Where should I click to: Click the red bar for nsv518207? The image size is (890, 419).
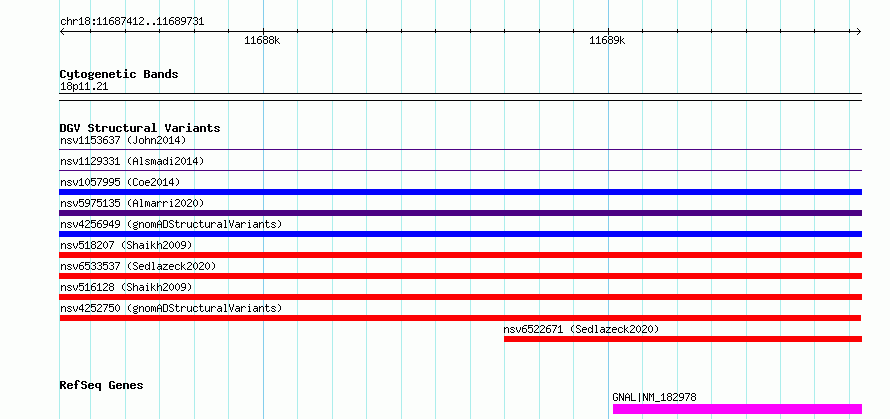461,255
